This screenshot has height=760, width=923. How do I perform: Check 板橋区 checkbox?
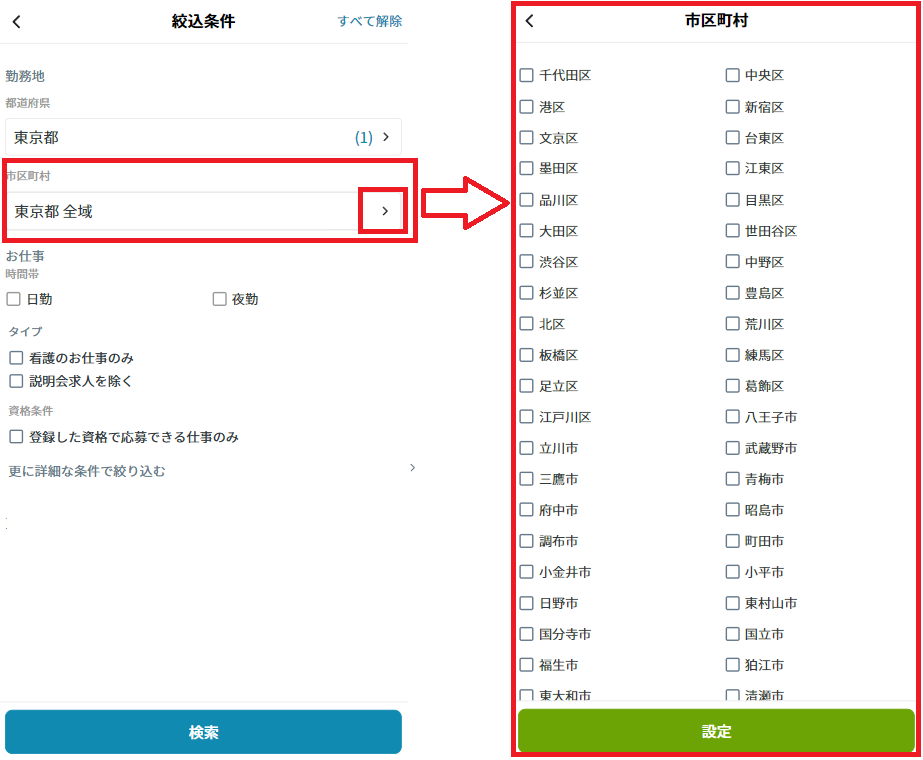tap(526, 355)
